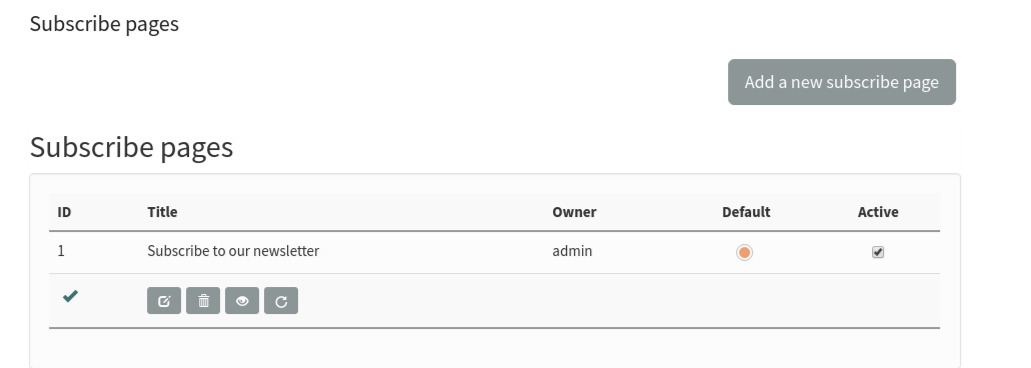Click the Default column header
Screen dimensions: 1031x368
[x=746, y=212]
